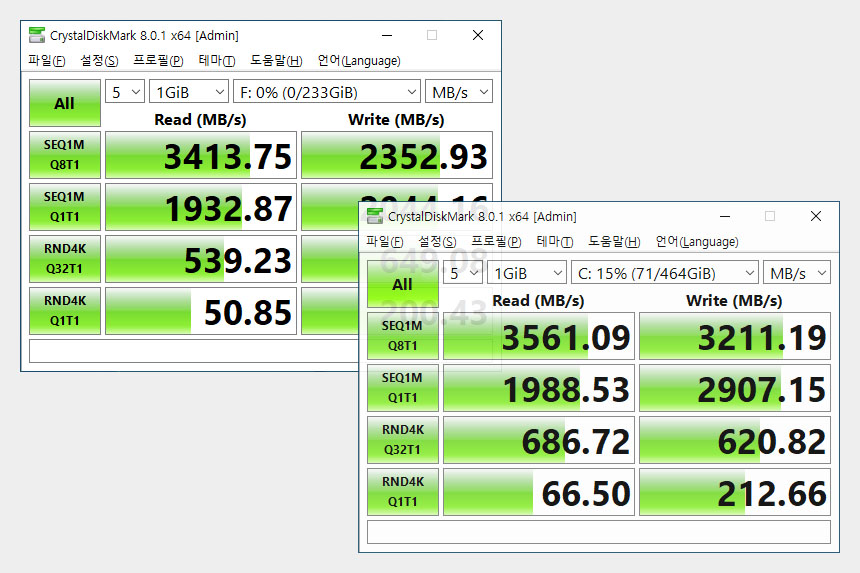Open 언어(Language) menu in F: drive window

[359, 60]
